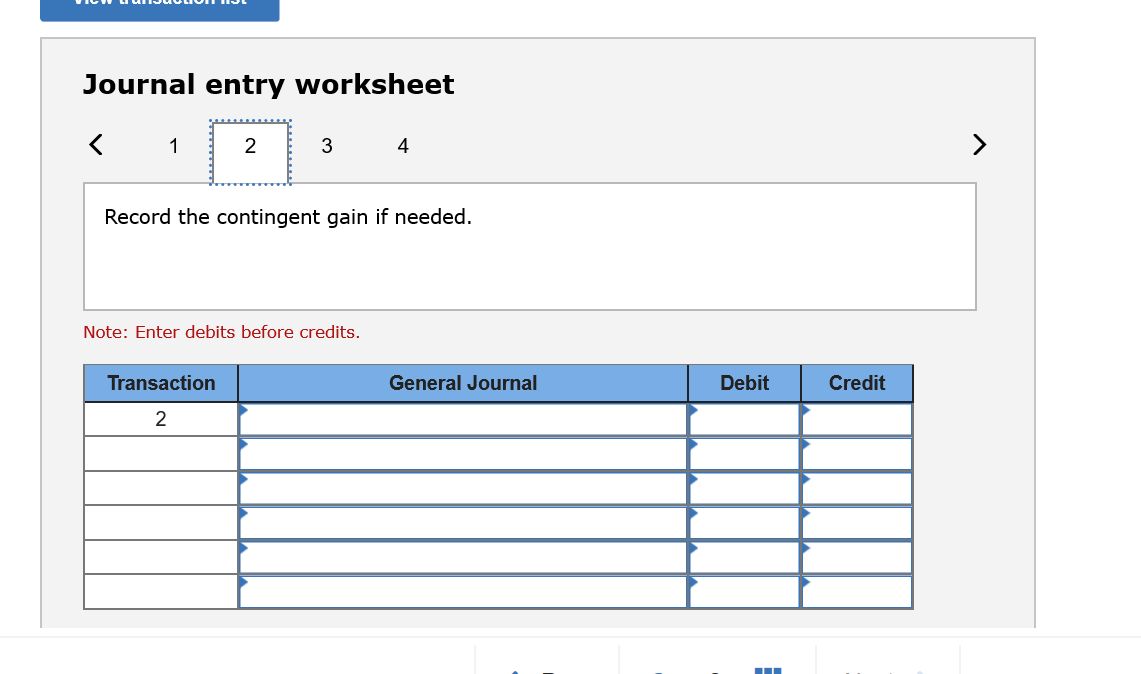Click 'Record the contingent gain if needed' text
This screenshot has height=674, width=1141.
(x=288, y=217)
